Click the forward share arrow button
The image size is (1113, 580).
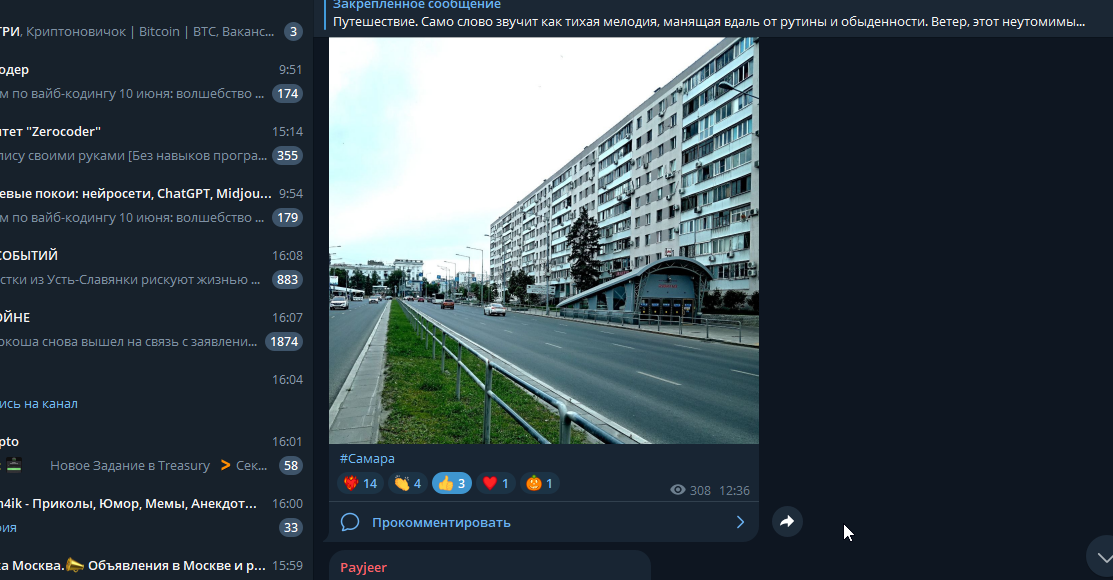click(x=787, y=522)
